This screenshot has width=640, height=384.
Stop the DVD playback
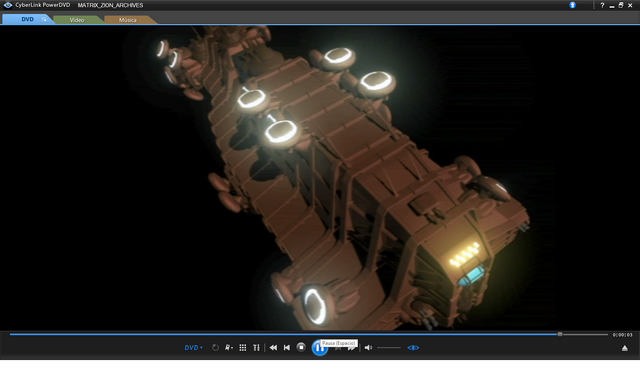[x=301, y=347]
